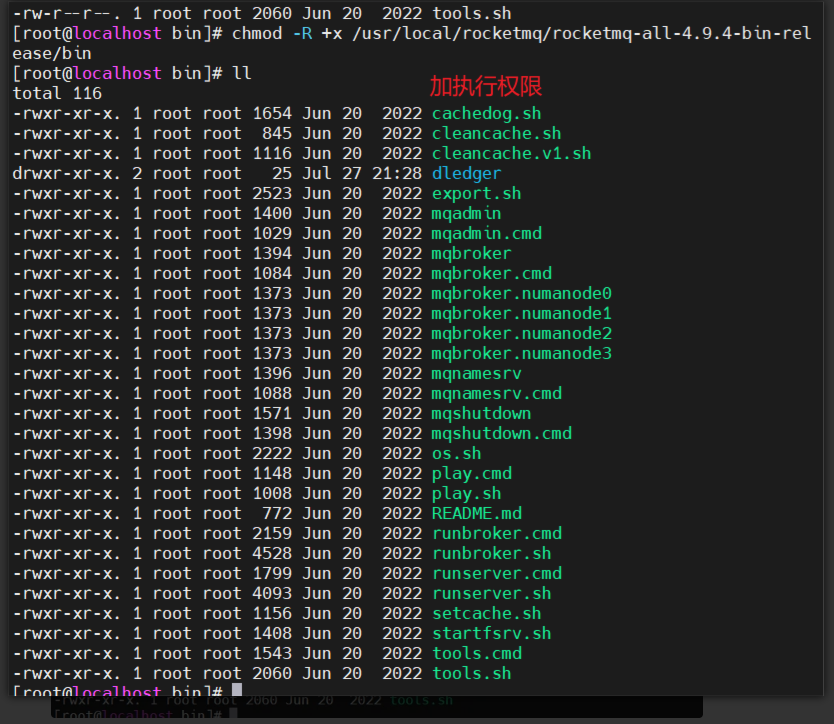Select the mqbroker.cmd filename
834x724 pixels.
point(491,273)
